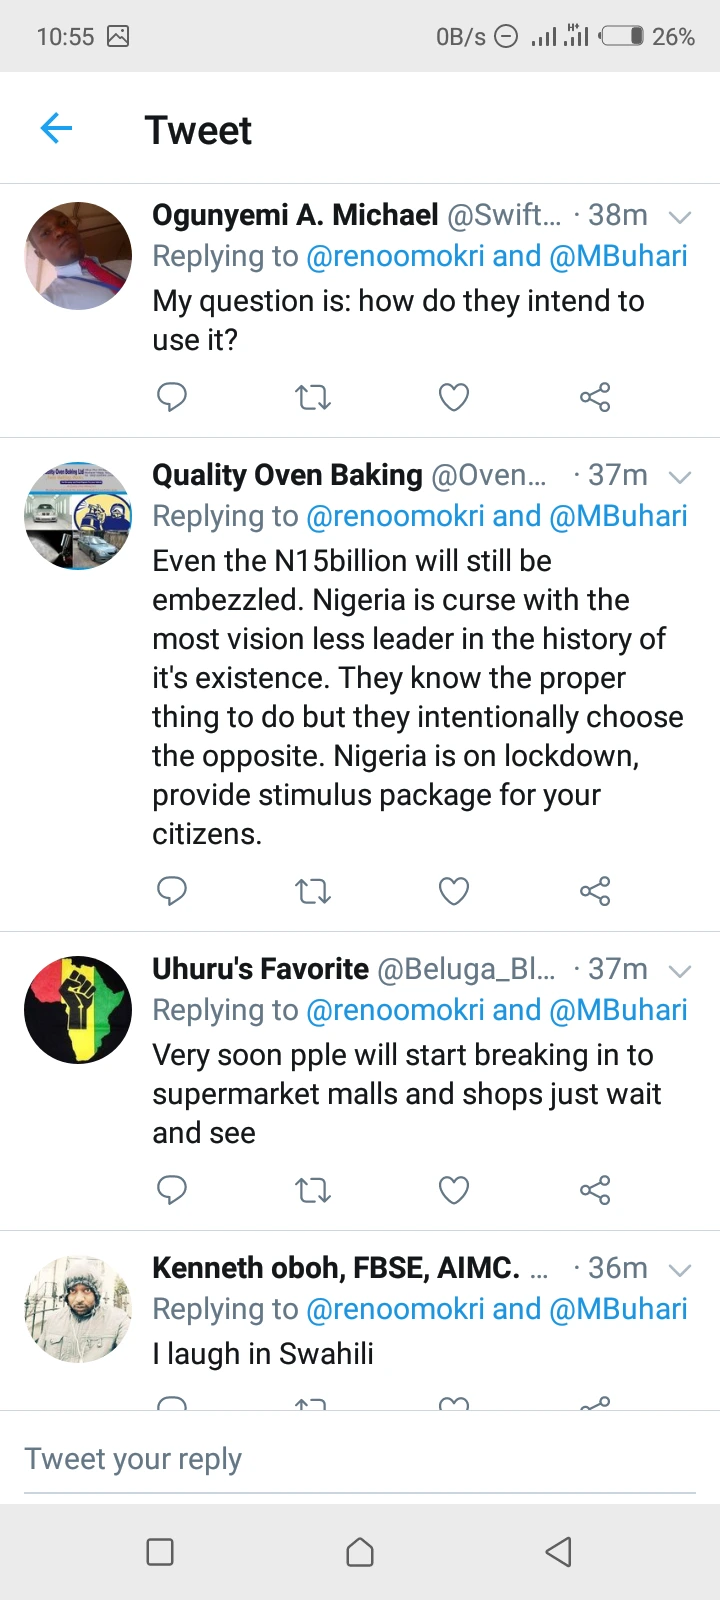The width and height of the screenshot is (720, 1600).
Task: Share Ogunyemi A. Michael's tweet
Action: click(x=595, y=398)
